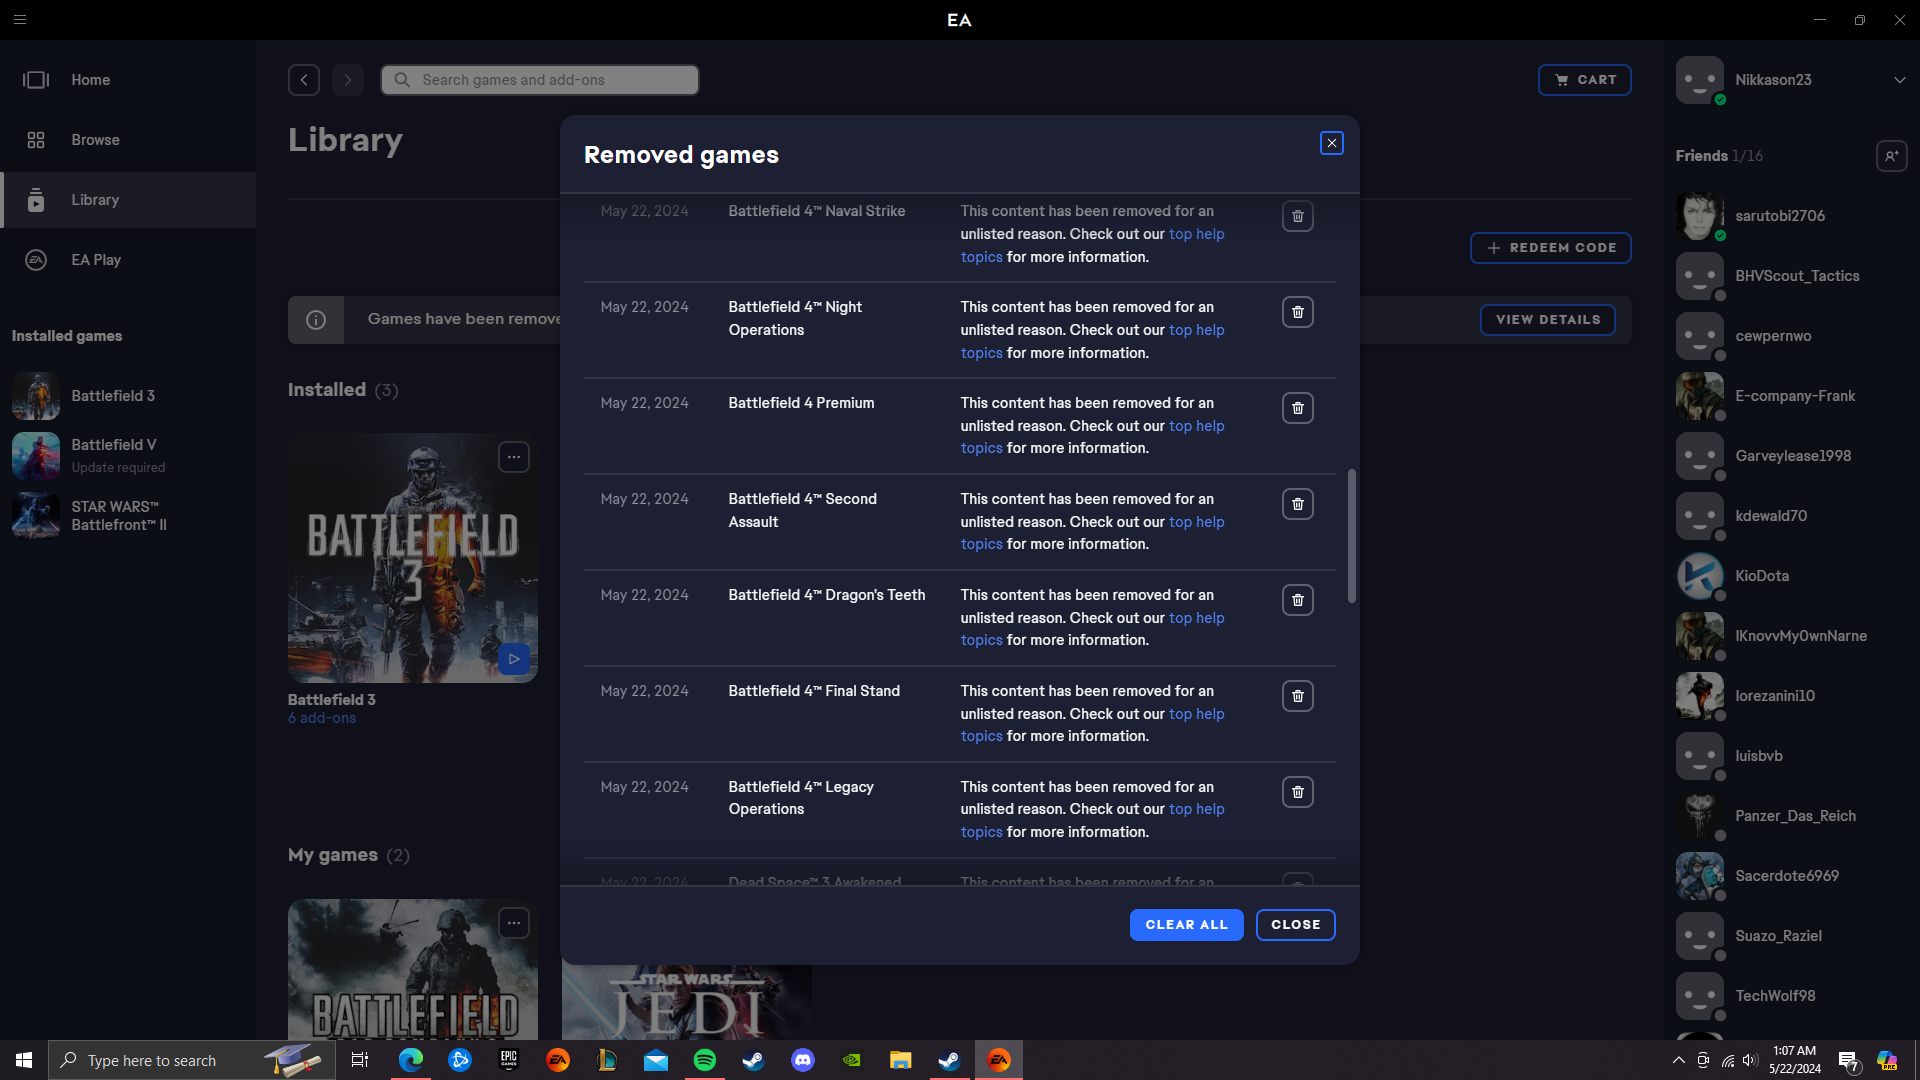The image size is (1920, 1080).
Task: Select Battlefield 3 in installed games
Action: tap(128, 396)
